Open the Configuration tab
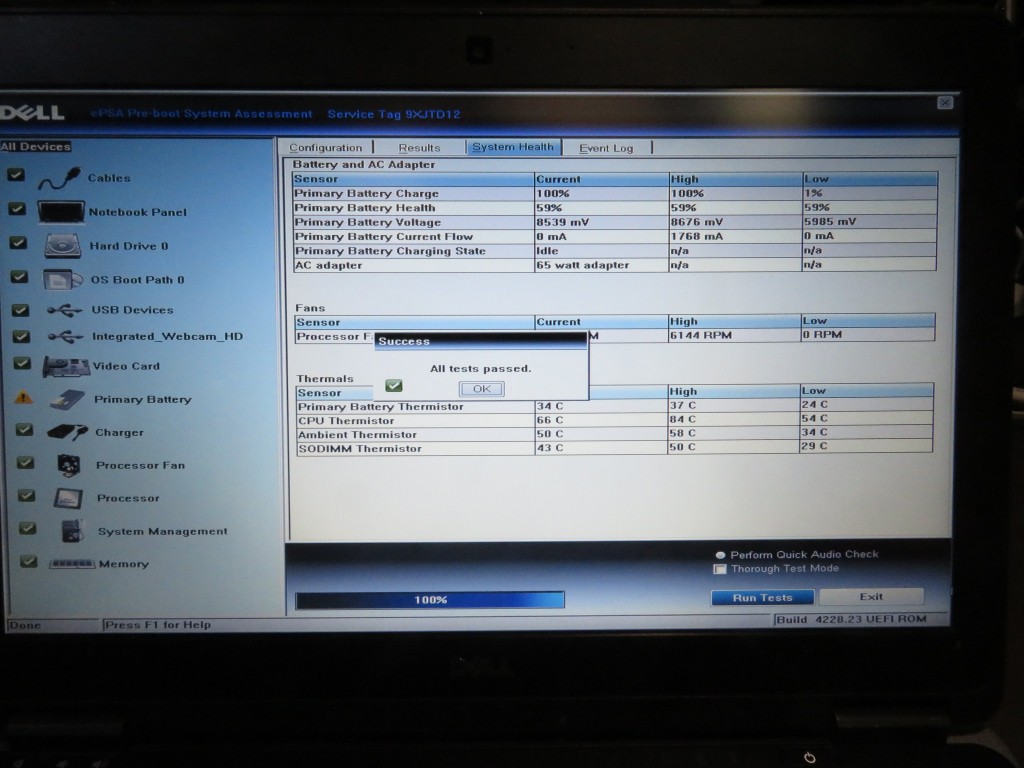1024x768 pixels. 326,148
